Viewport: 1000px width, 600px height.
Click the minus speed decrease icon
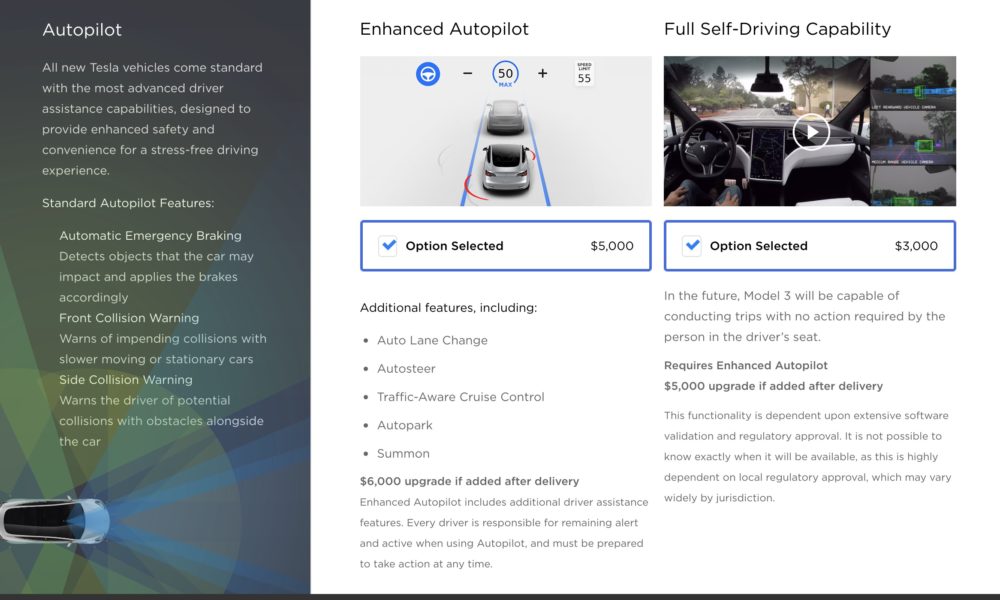(x=467, y=73)
